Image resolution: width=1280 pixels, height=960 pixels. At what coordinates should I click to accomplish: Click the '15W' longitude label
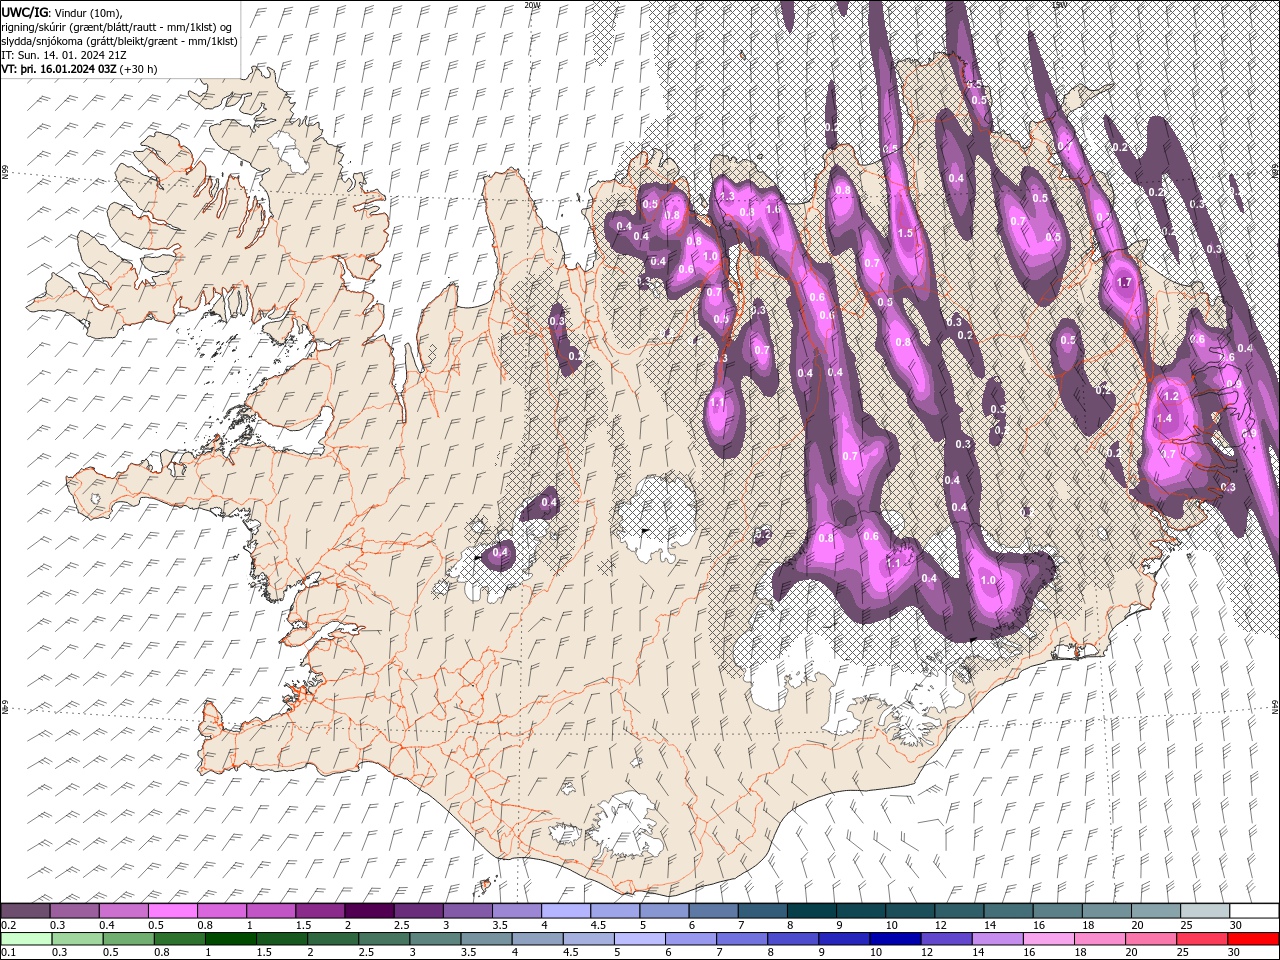(x=1059, y=5)
